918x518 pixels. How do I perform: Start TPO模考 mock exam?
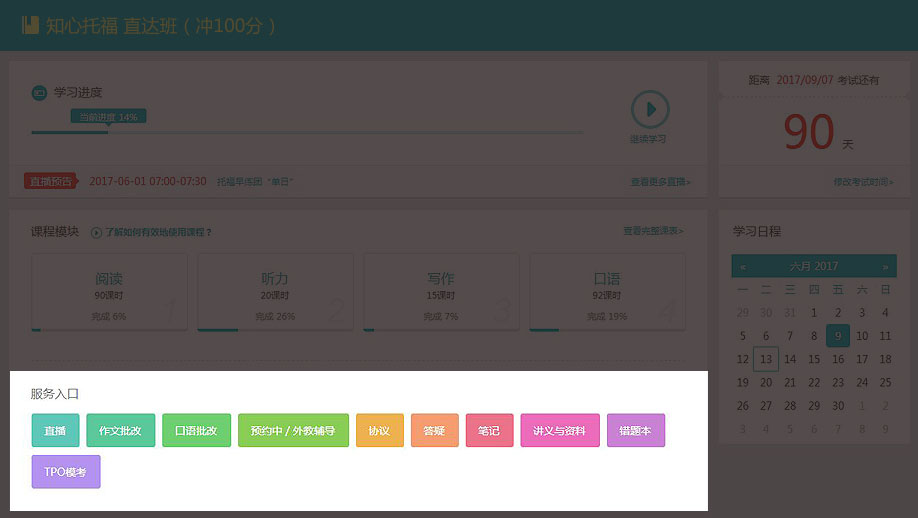click(66, 472)
